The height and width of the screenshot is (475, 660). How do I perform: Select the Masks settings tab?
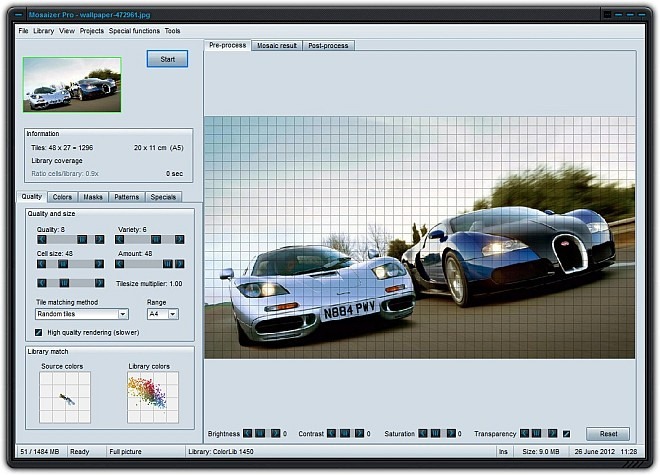93,197
